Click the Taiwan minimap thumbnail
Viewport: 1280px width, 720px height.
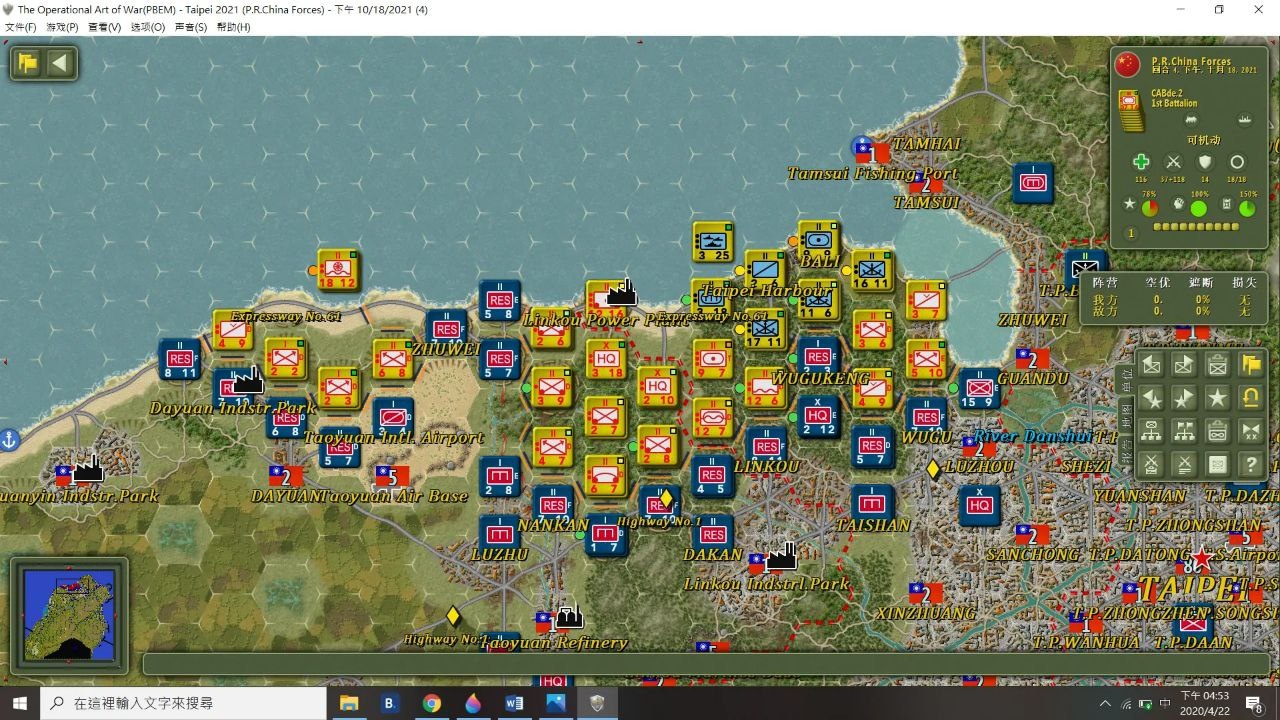tap(69, 615)
